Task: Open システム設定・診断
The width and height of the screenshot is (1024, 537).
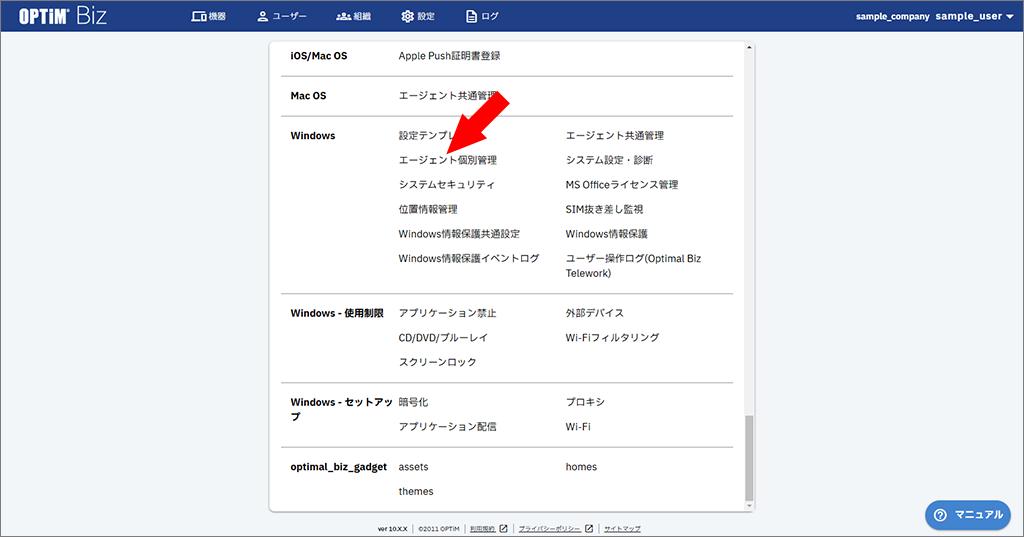Action: click(x=609, y=160)
